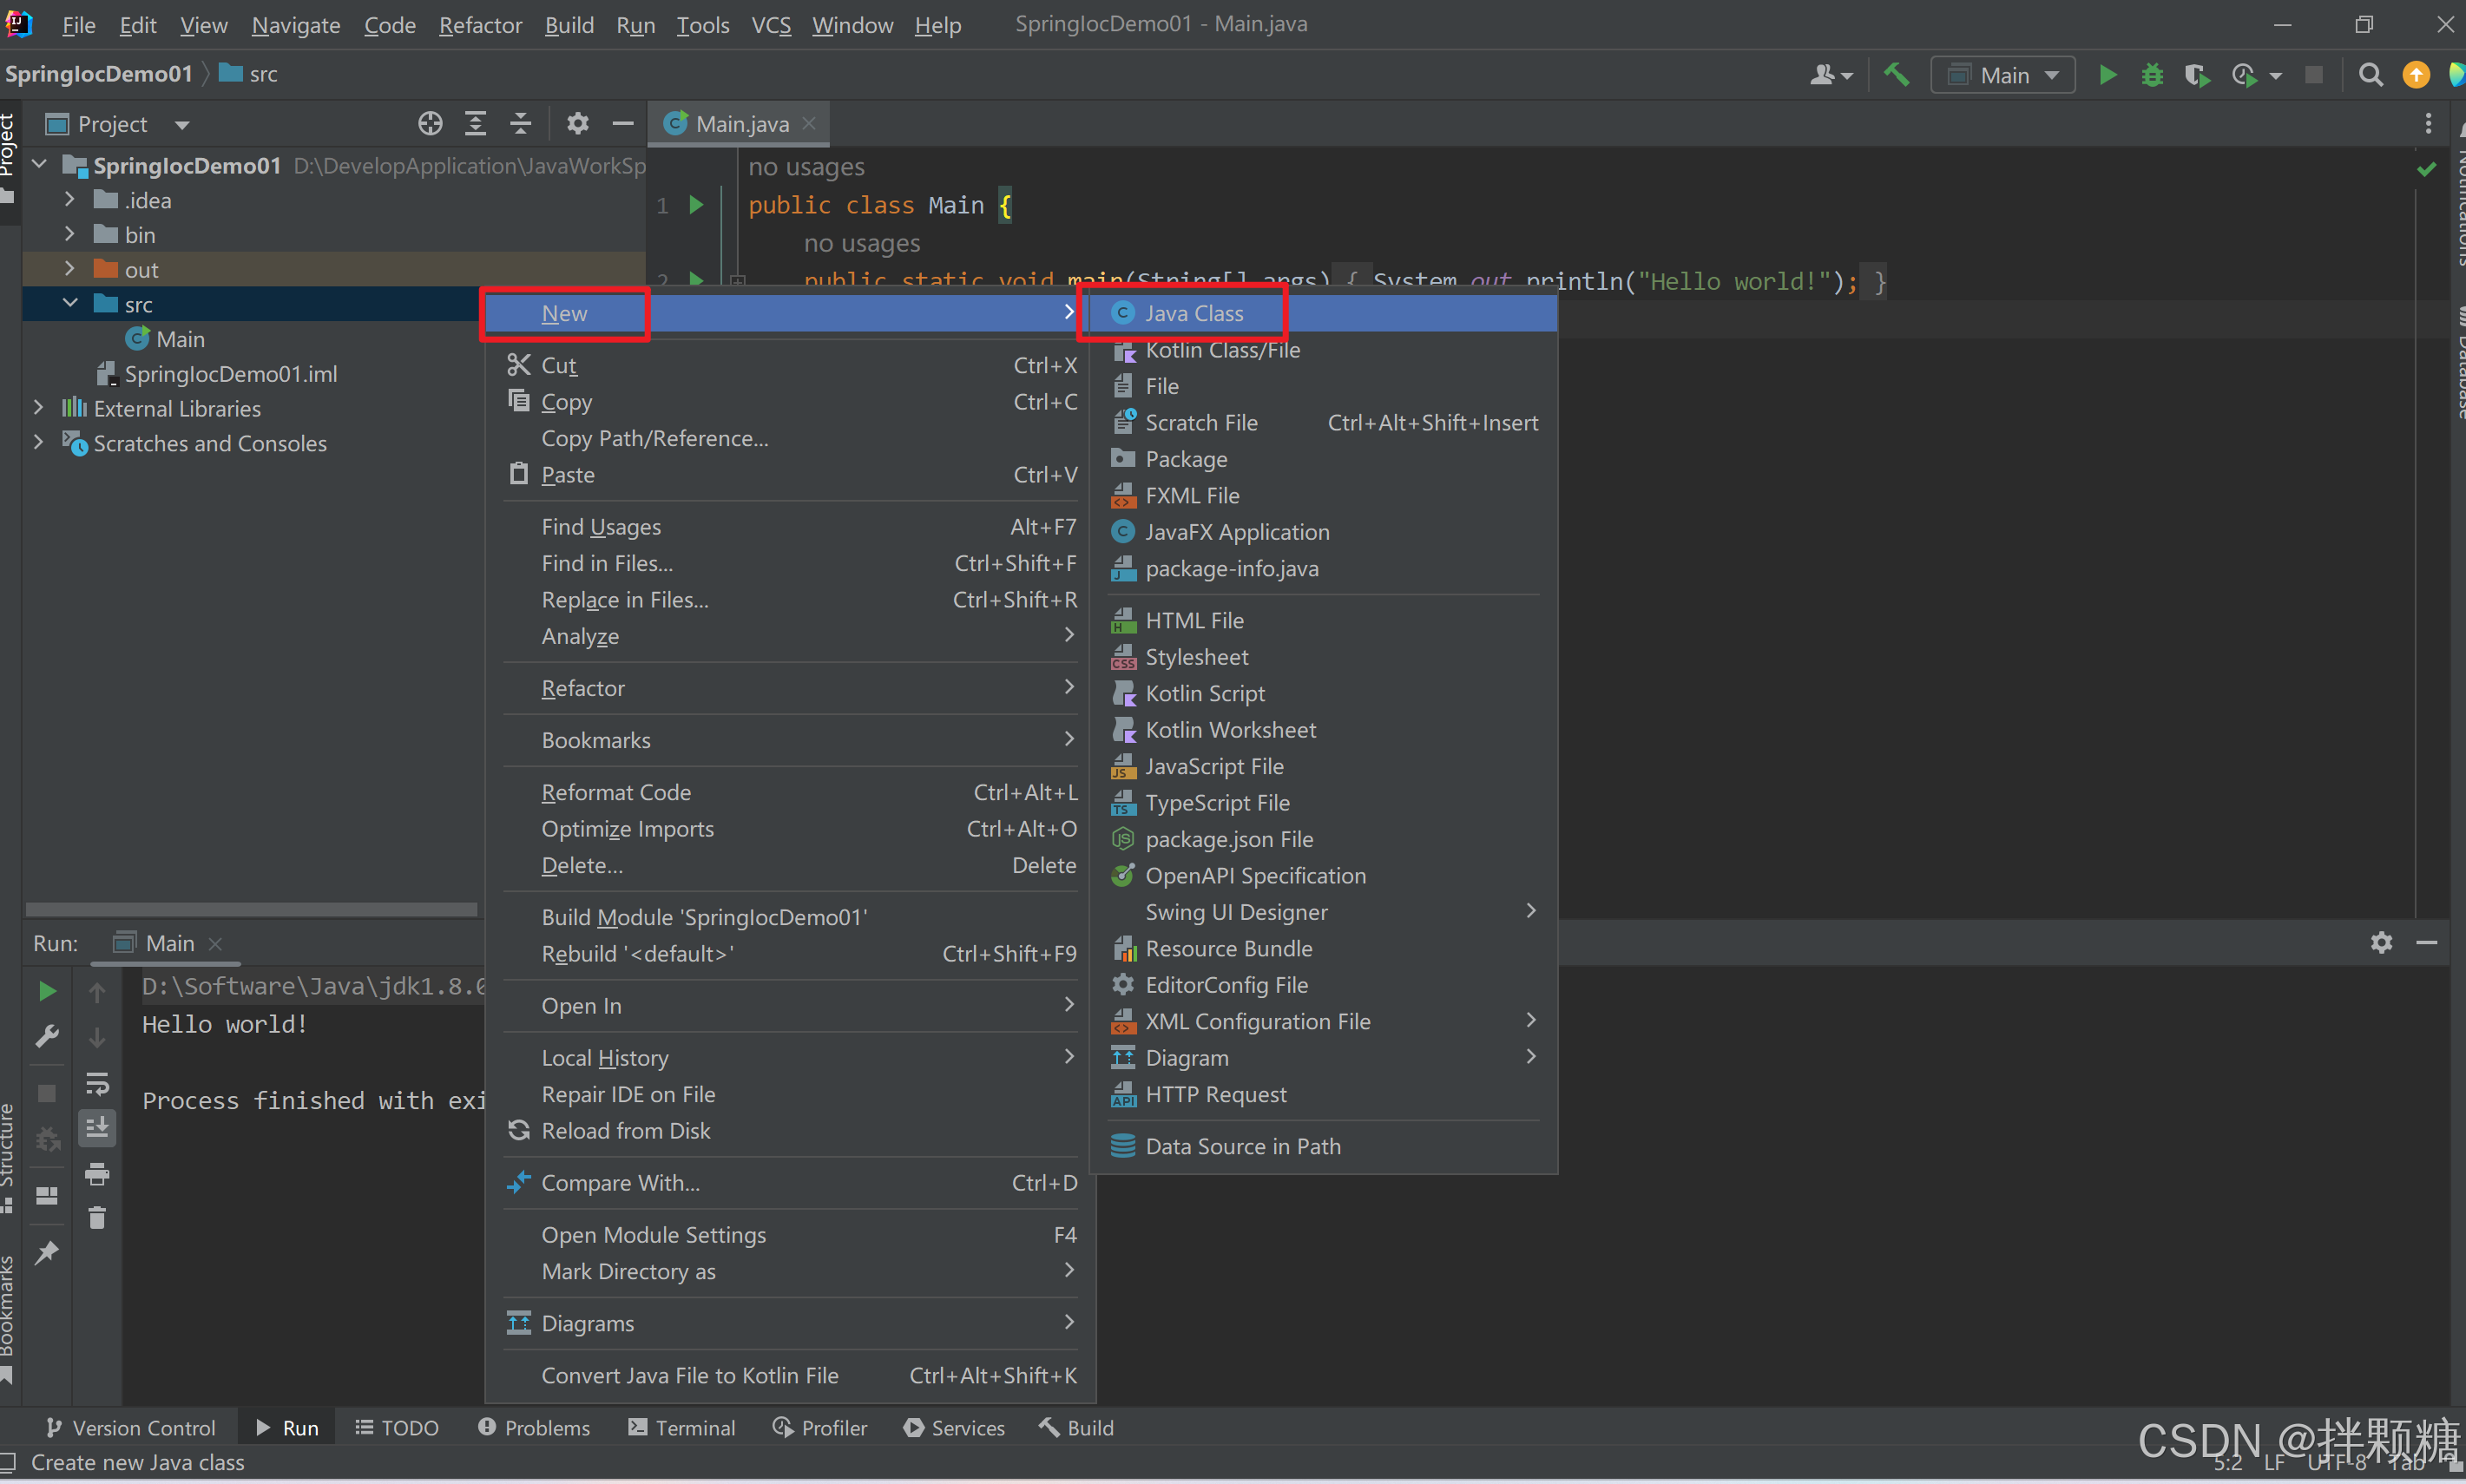
Task: Open Project panel settings gear
Action: point(577,124)
